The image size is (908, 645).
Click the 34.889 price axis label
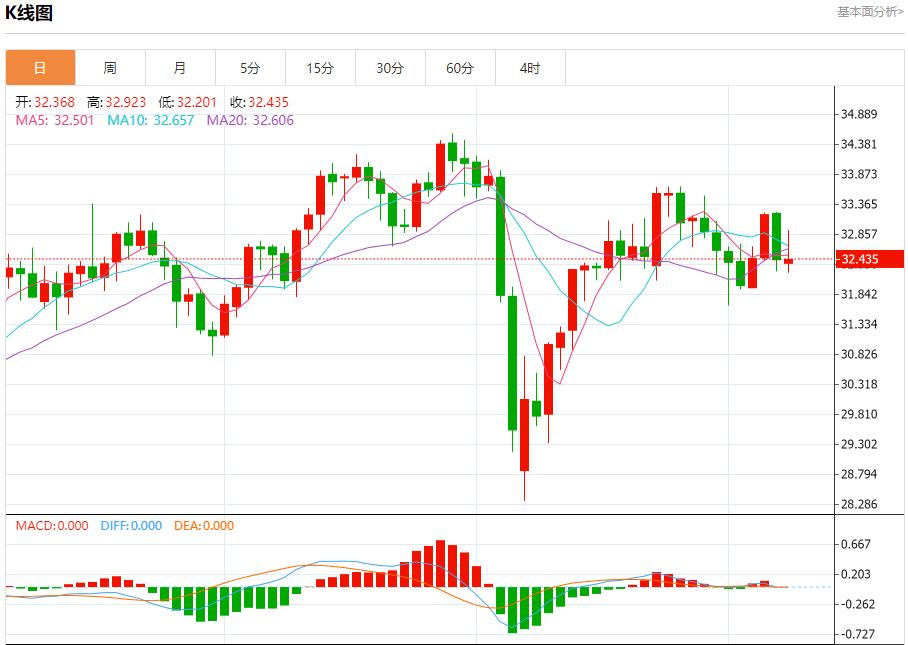click(x=860, y=114)
